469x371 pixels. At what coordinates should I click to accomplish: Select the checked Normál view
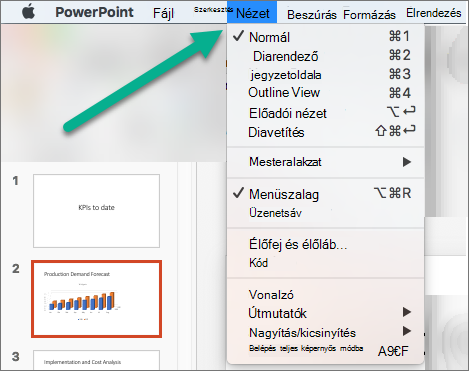[x=325, y=37]
